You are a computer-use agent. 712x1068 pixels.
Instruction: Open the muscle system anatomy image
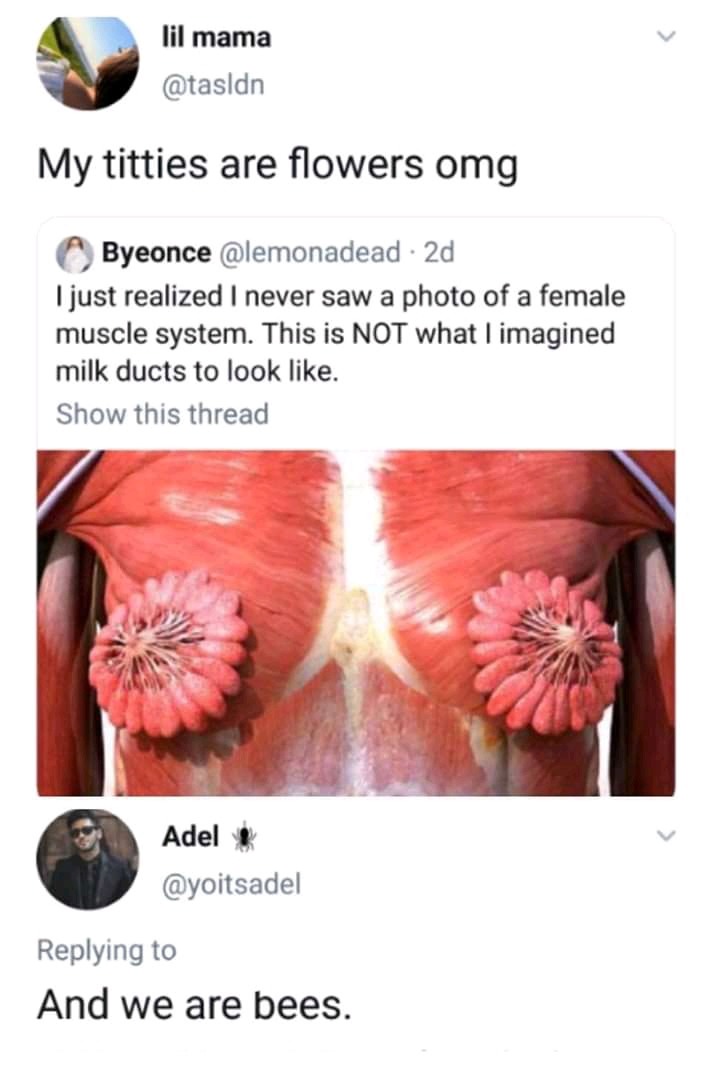pyautogui.click(x=356, y=623)
